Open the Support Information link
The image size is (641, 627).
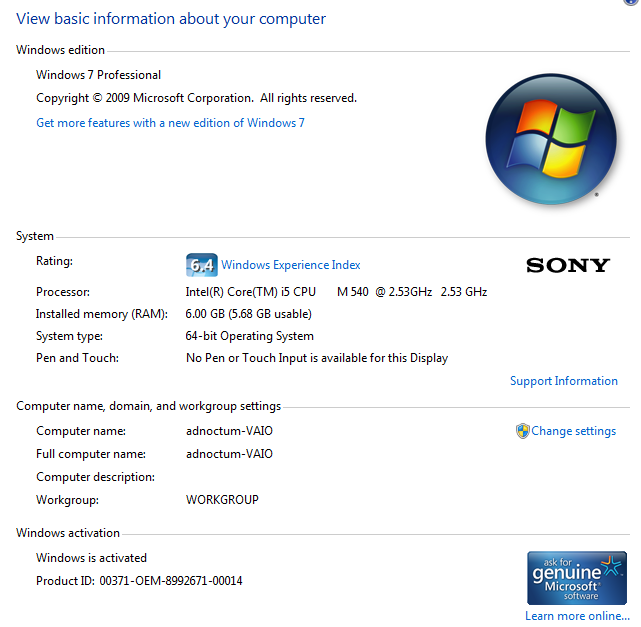coord(564,381)
